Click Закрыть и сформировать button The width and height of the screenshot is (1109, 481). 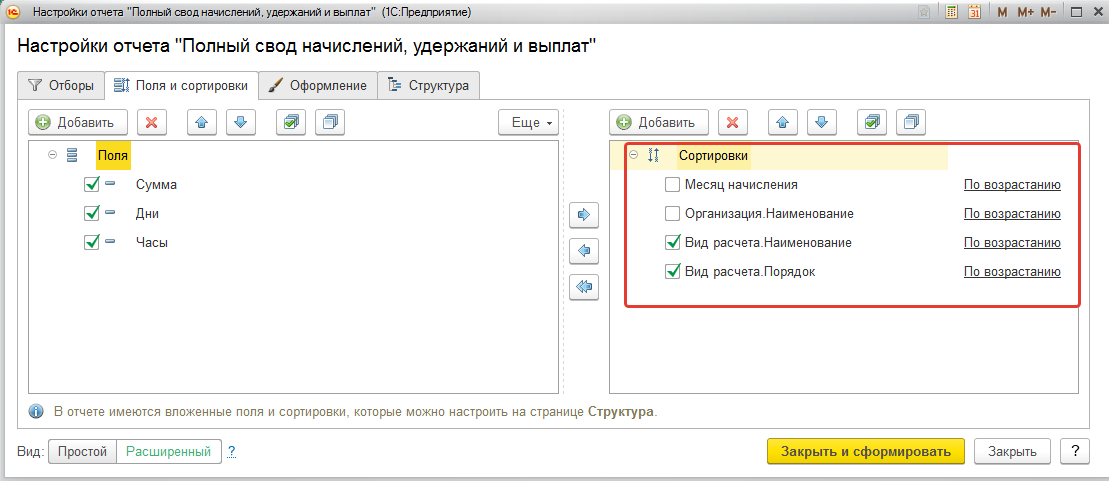coord(866,451)
